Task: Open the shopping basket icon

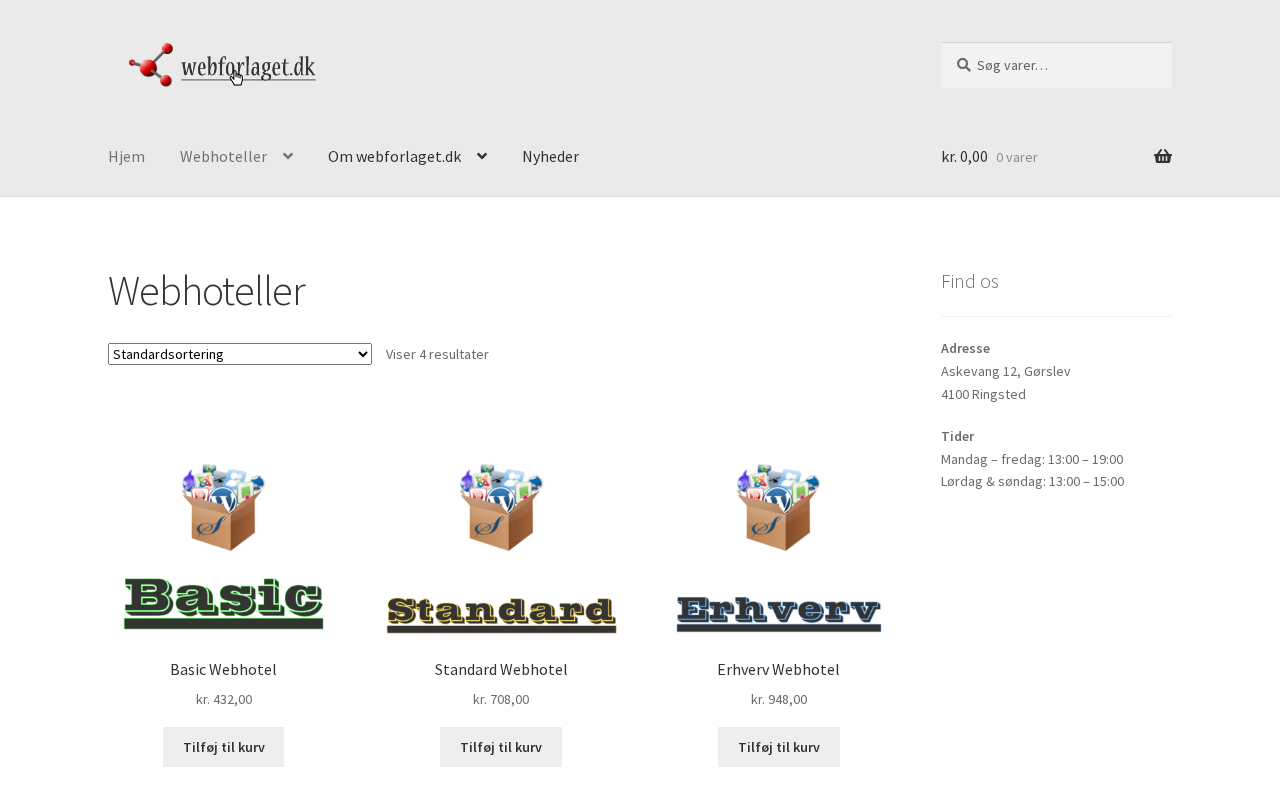Action: pyautogui.click(x=1163, y=156)
